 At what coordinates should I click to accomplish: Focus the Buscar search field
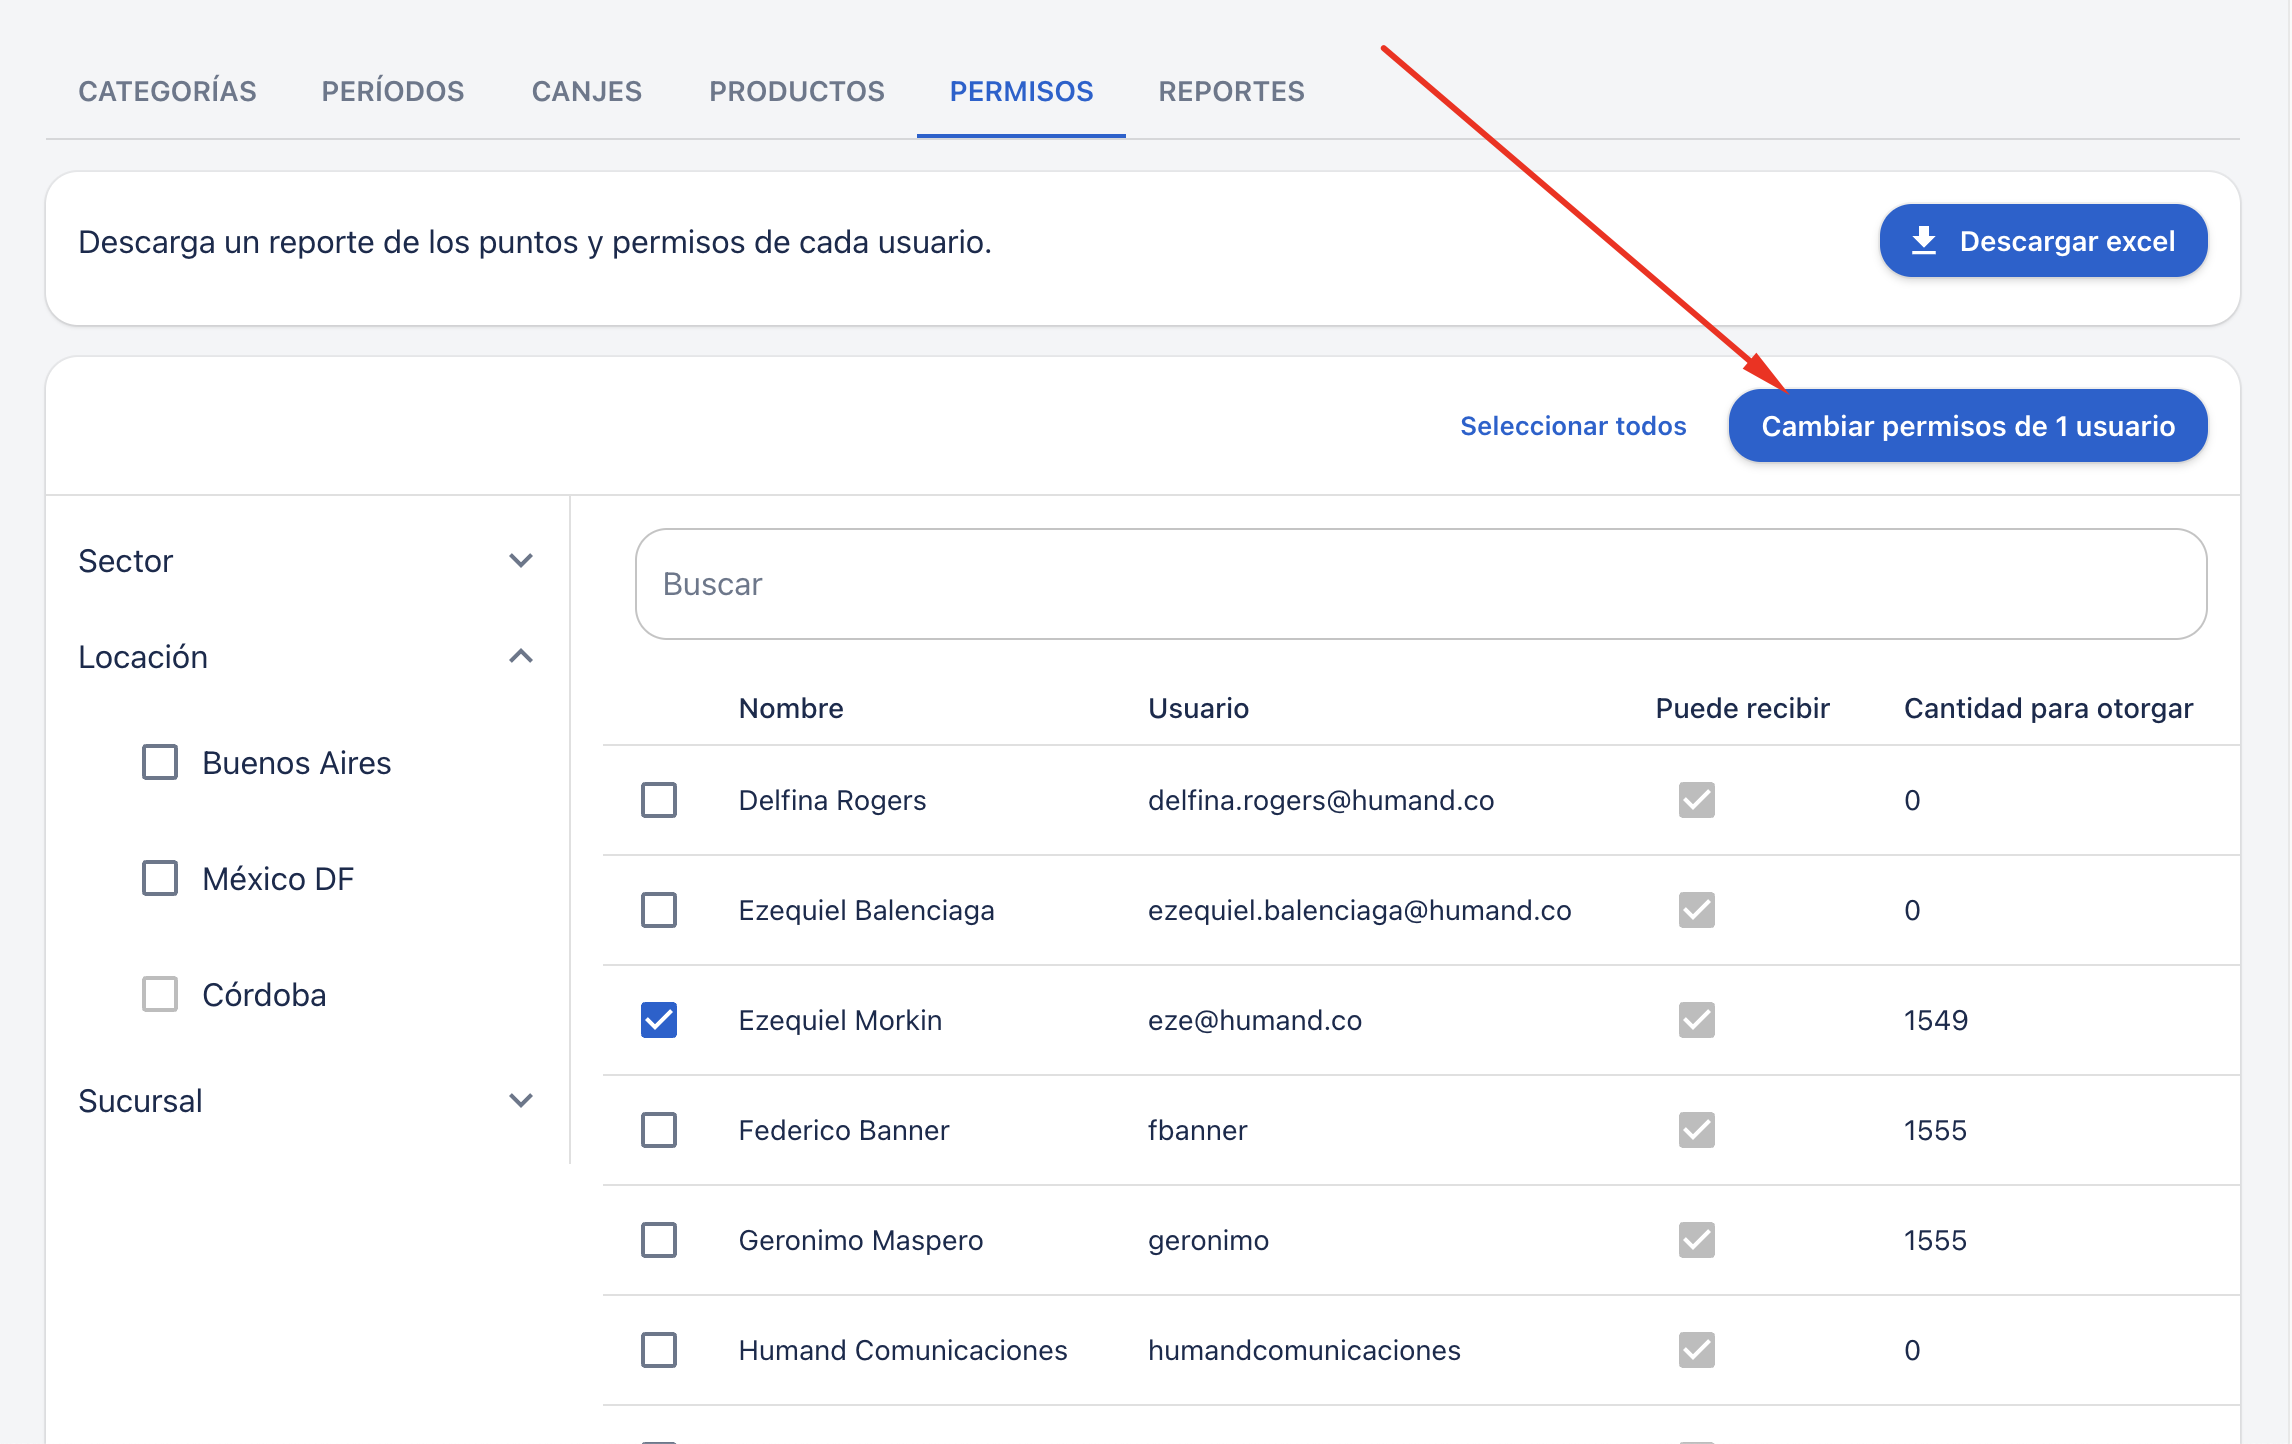(1421, 584)
